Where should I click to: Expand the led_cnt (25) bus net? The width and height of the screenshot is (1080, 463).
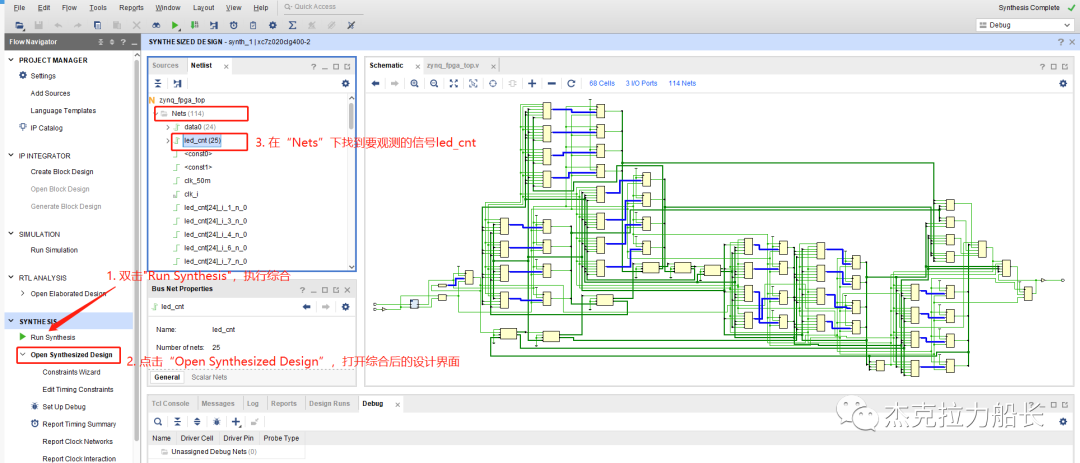click(167, 141)
